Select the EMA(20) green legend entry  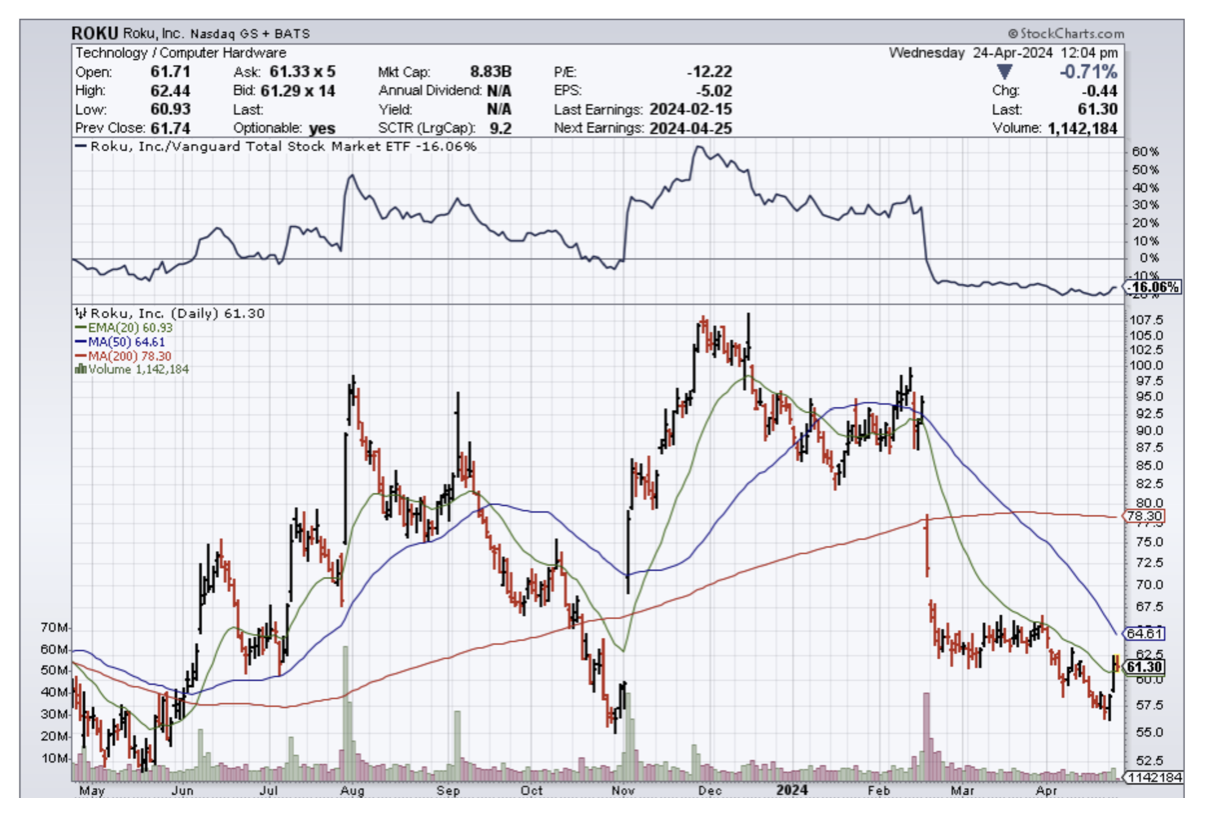(x=116, y=327)
